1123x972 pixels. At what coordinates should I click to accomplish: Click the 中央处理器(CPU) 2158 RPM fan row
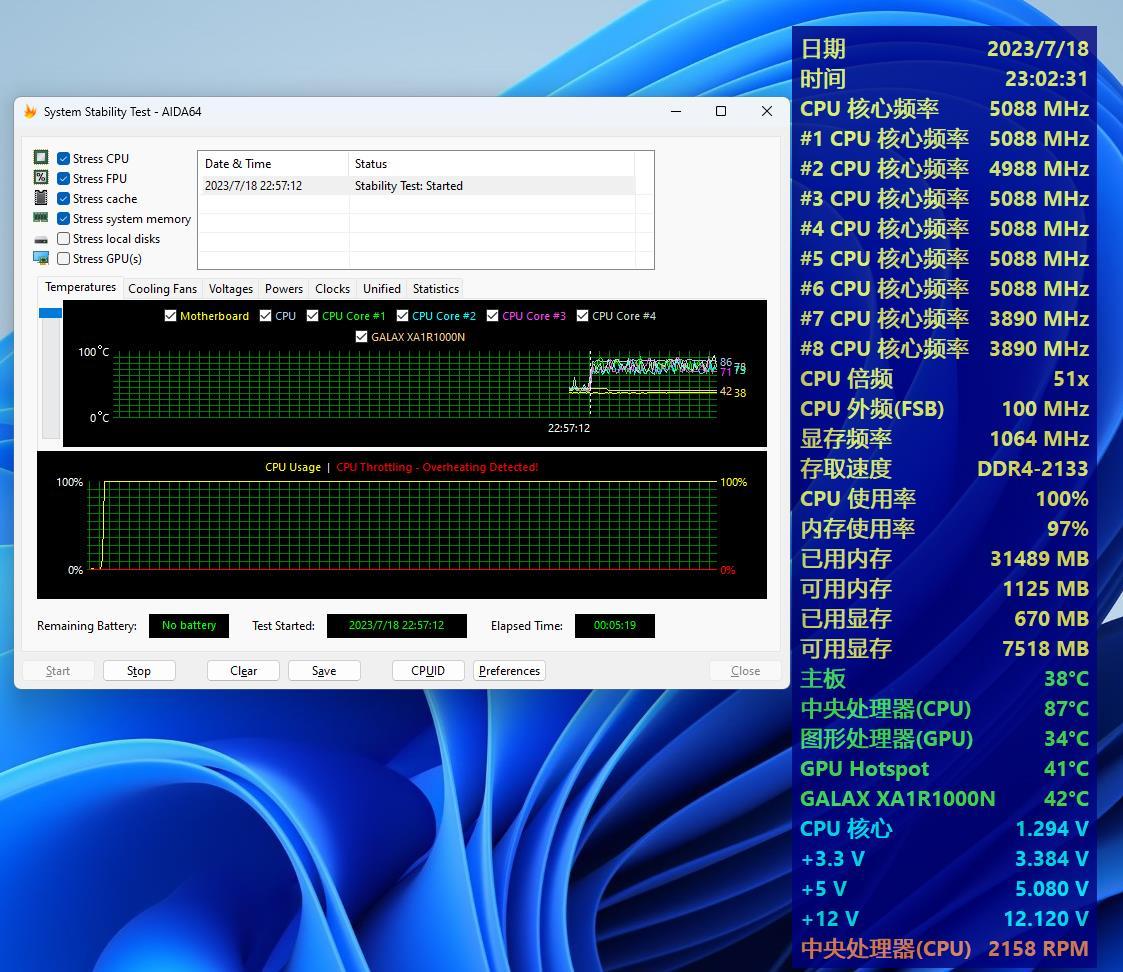(944, 948)
